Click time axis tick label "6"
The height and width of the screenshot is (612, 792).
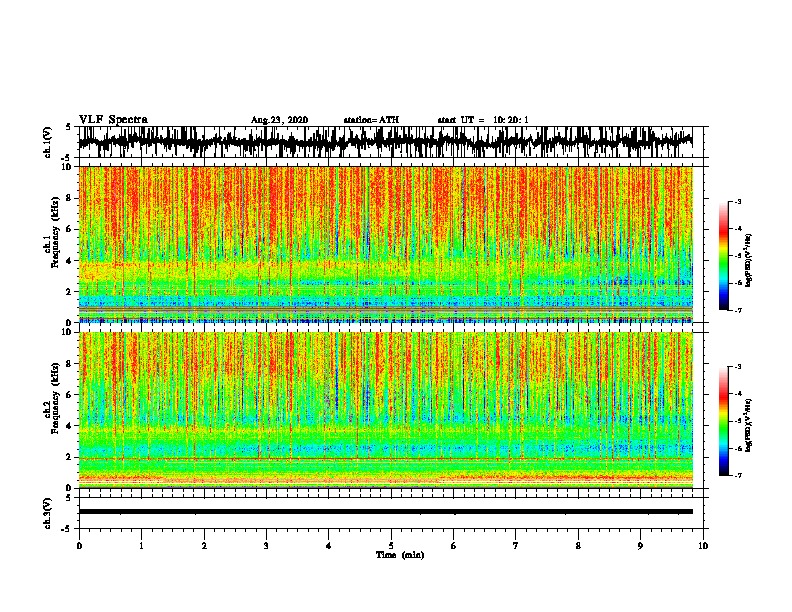pyautogui.click(x=453, y=546)
